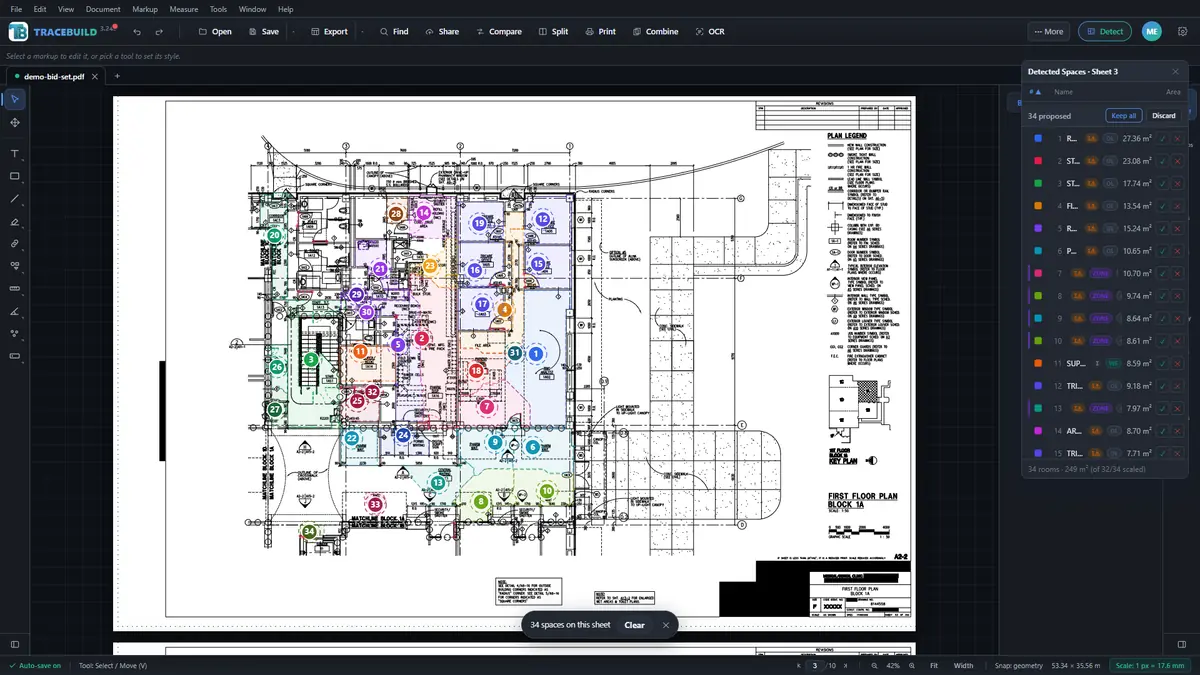Click the Width zoom option
Screen dimensions: 1200x675
tap(964, 665)
